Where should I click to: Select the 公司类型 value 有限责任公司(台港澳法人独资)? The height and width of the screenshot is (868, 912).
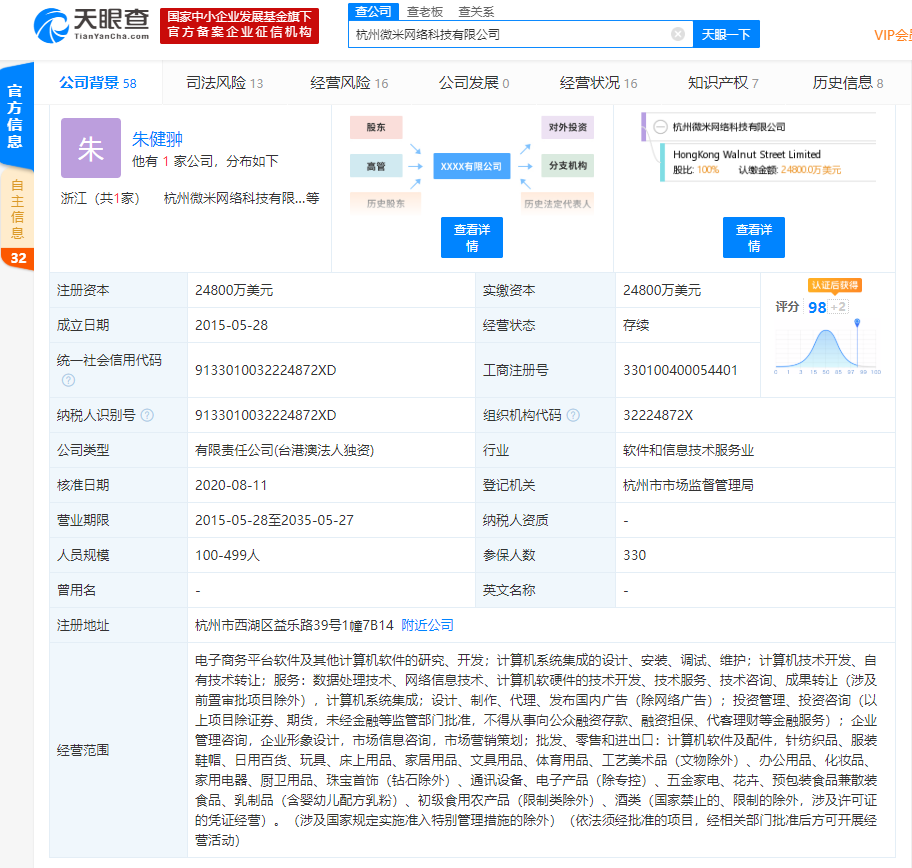284,450
